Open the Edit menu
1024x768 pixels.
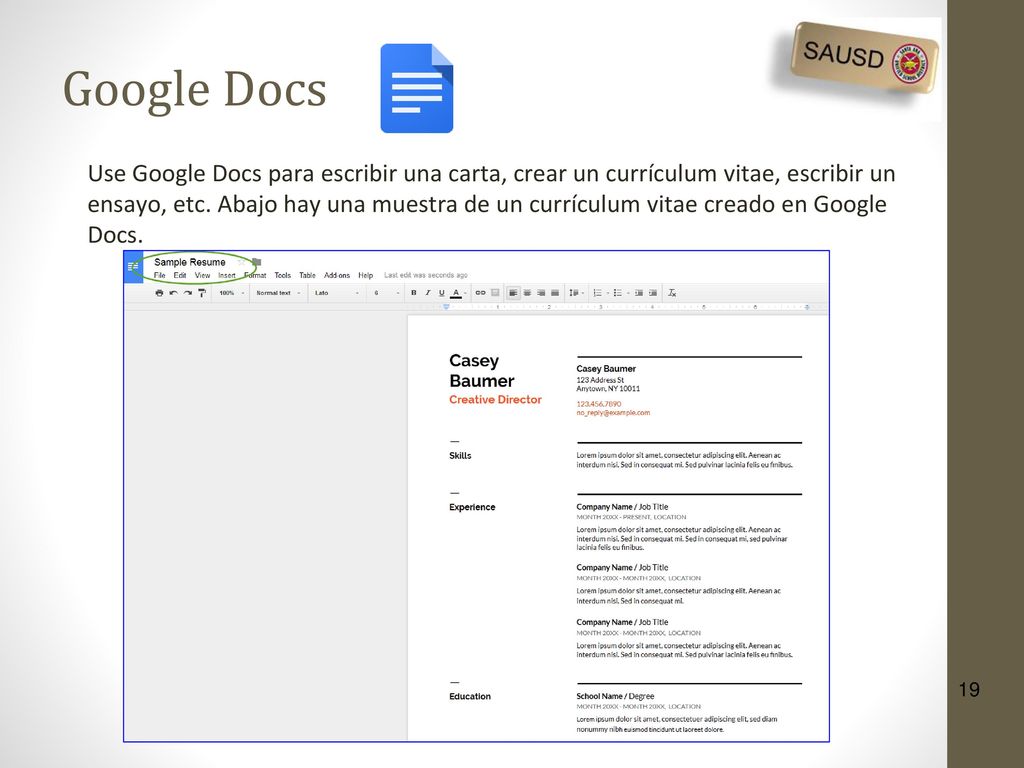tap(180, 275)
